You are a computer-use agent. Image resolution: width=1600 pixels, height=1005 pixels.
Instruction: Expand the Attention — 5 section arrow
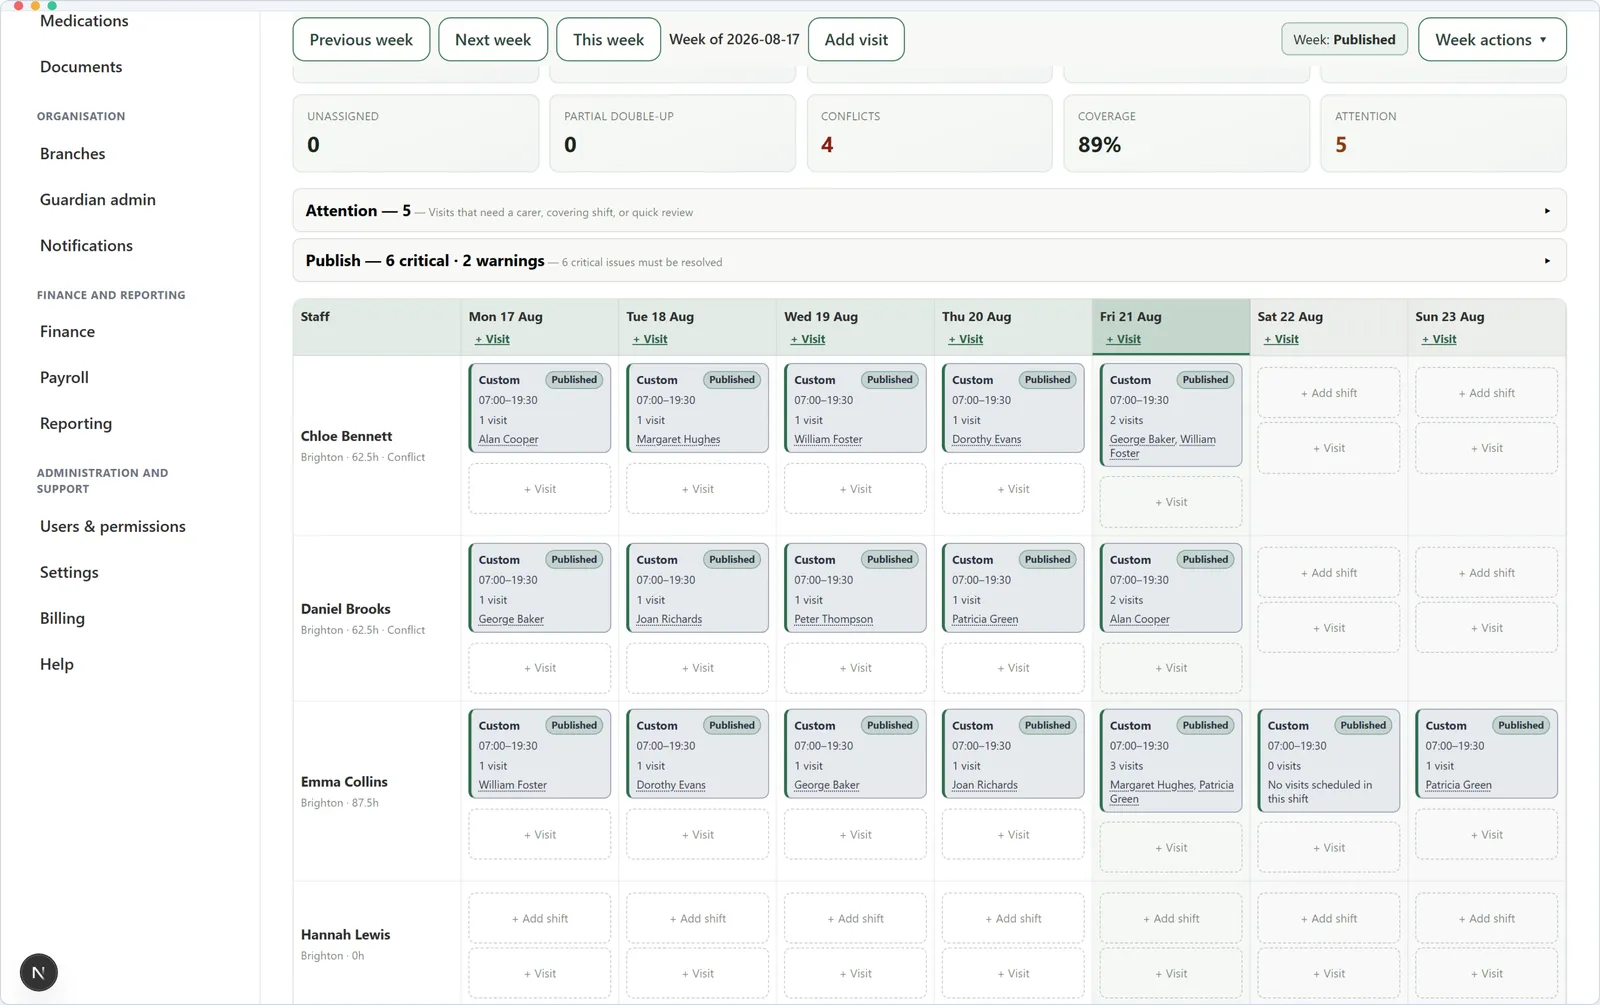(x=1547, y=211)
